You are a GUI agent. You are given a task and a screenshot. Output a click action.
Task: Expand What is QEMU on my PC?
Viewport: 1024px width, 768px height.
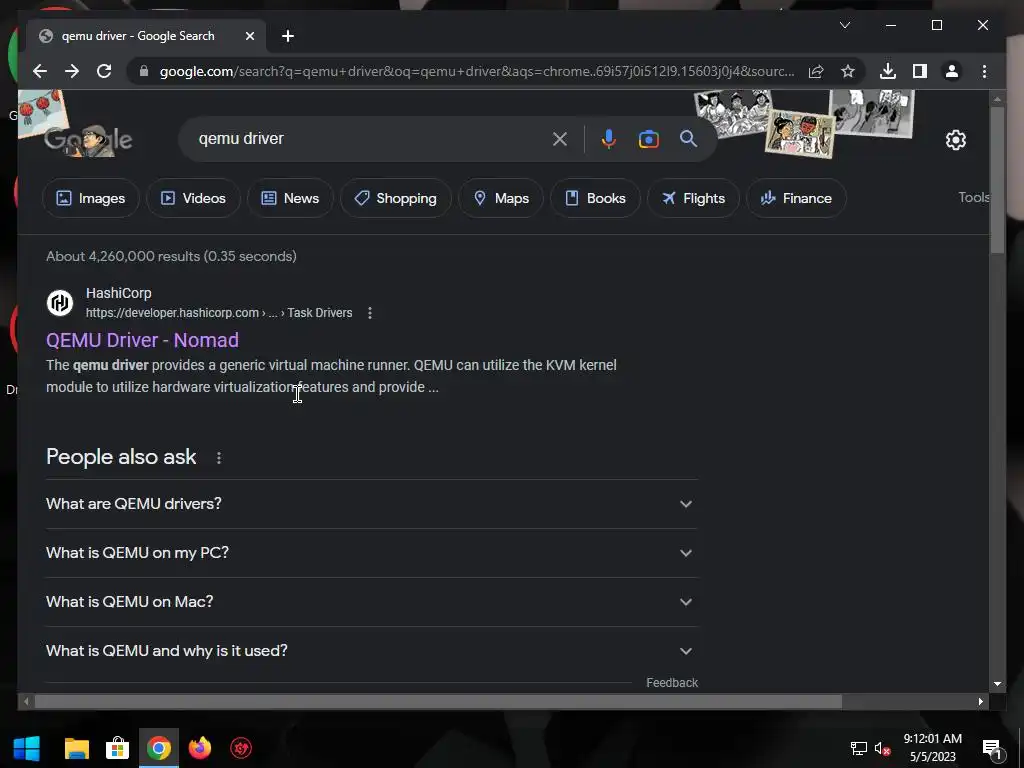coord(372,552)
